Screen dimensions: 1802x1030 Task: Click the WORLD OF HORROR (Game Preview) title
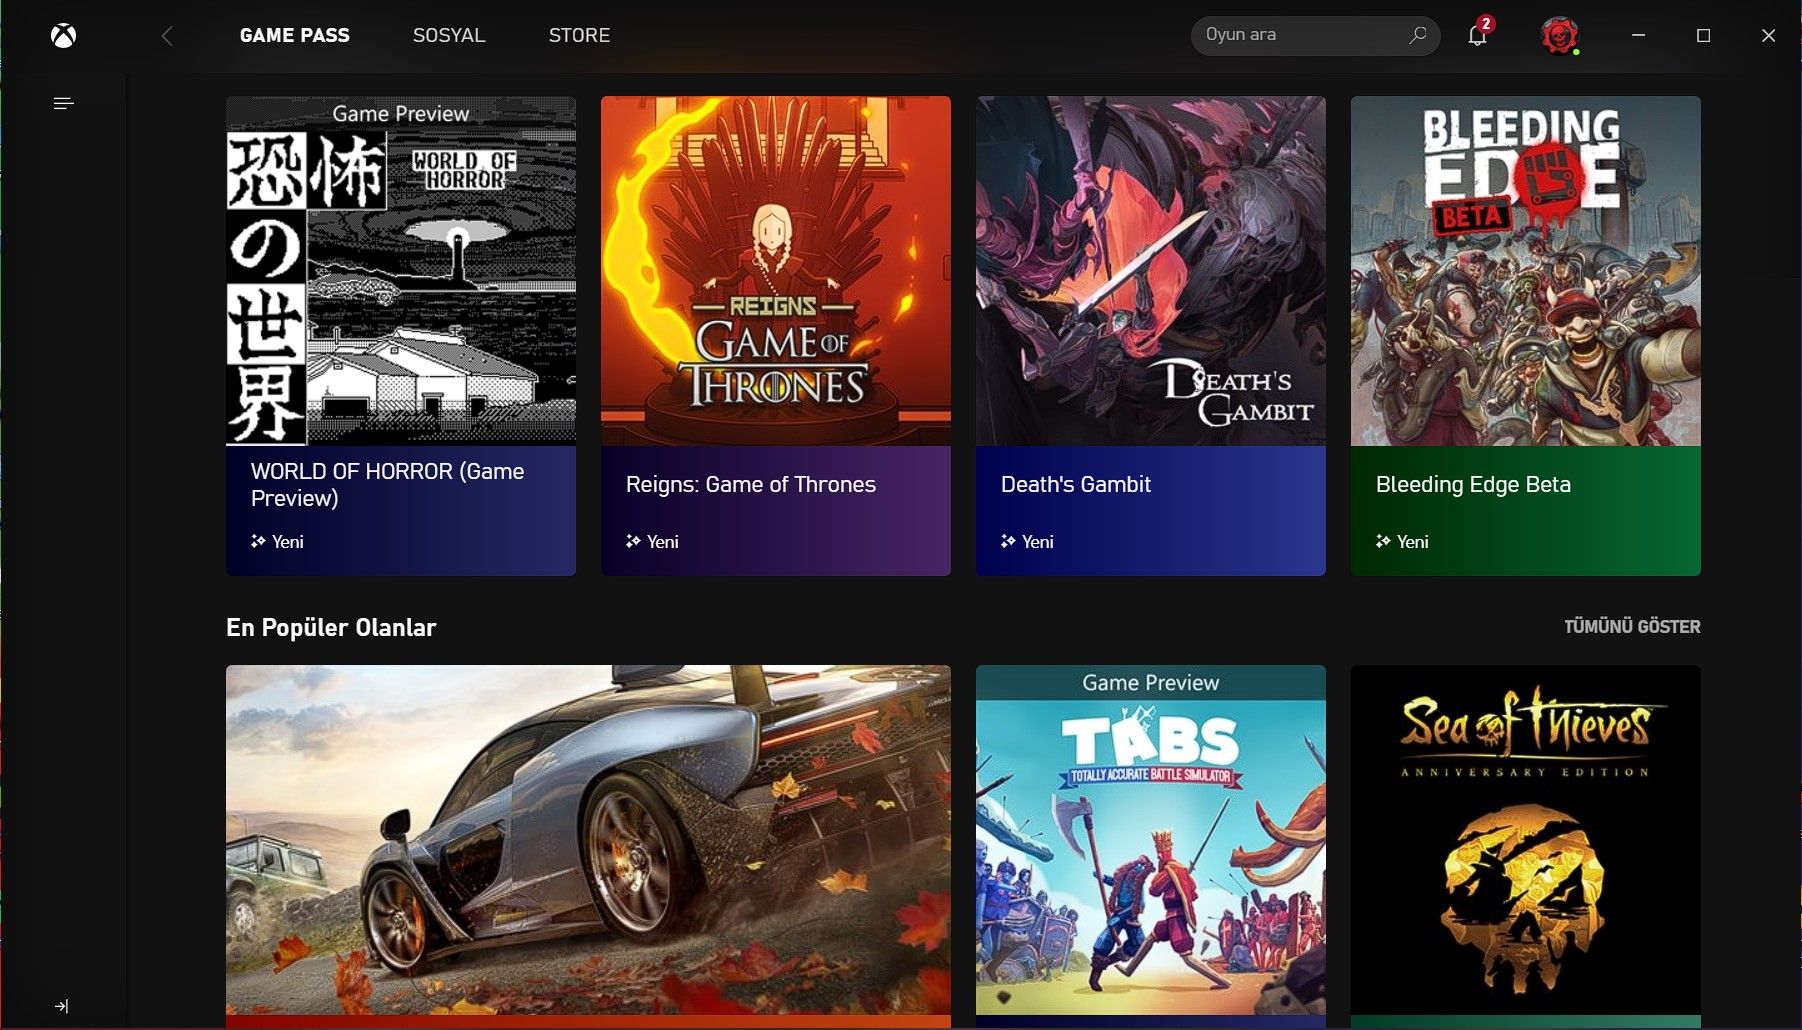pyautogui.click(x=388, y=485)
